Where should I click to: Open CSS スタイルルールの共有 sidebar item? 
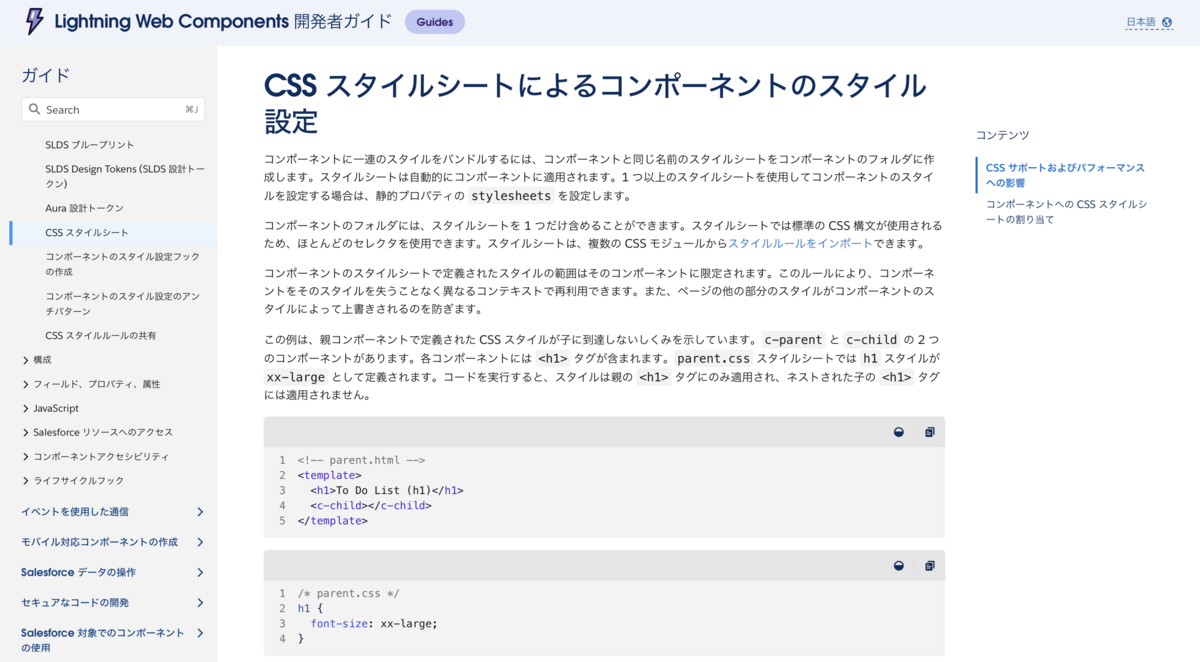click(101, 336)
